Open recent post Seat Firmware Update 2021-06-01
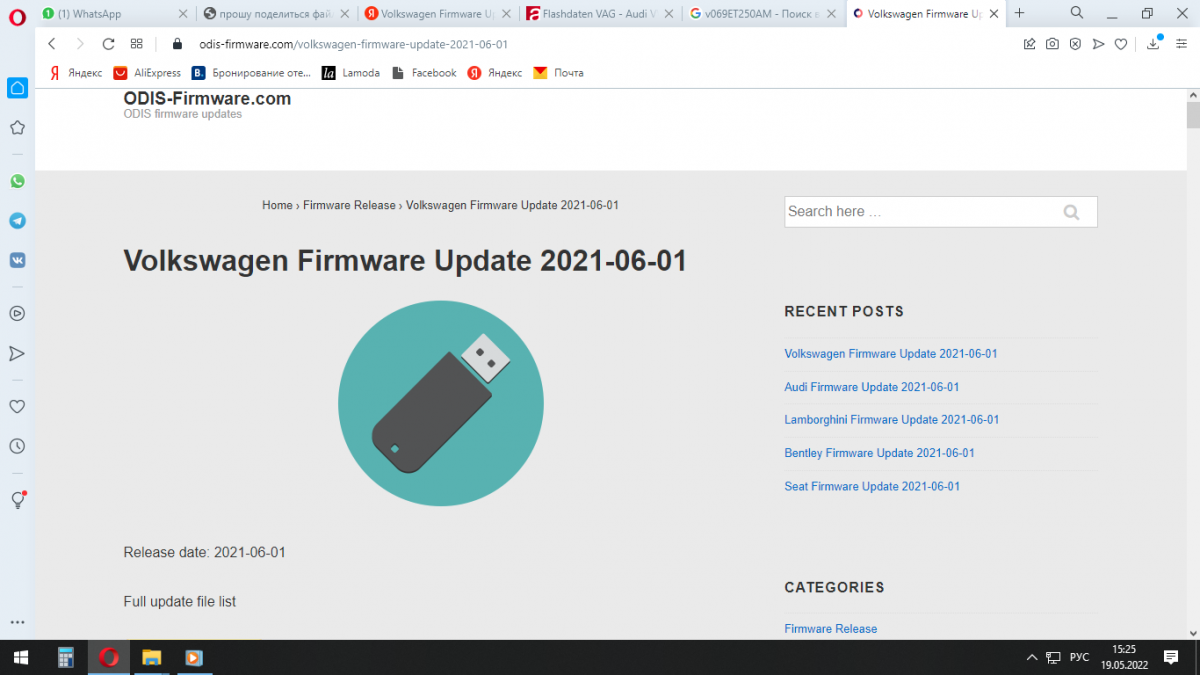 tap(872, 486)
